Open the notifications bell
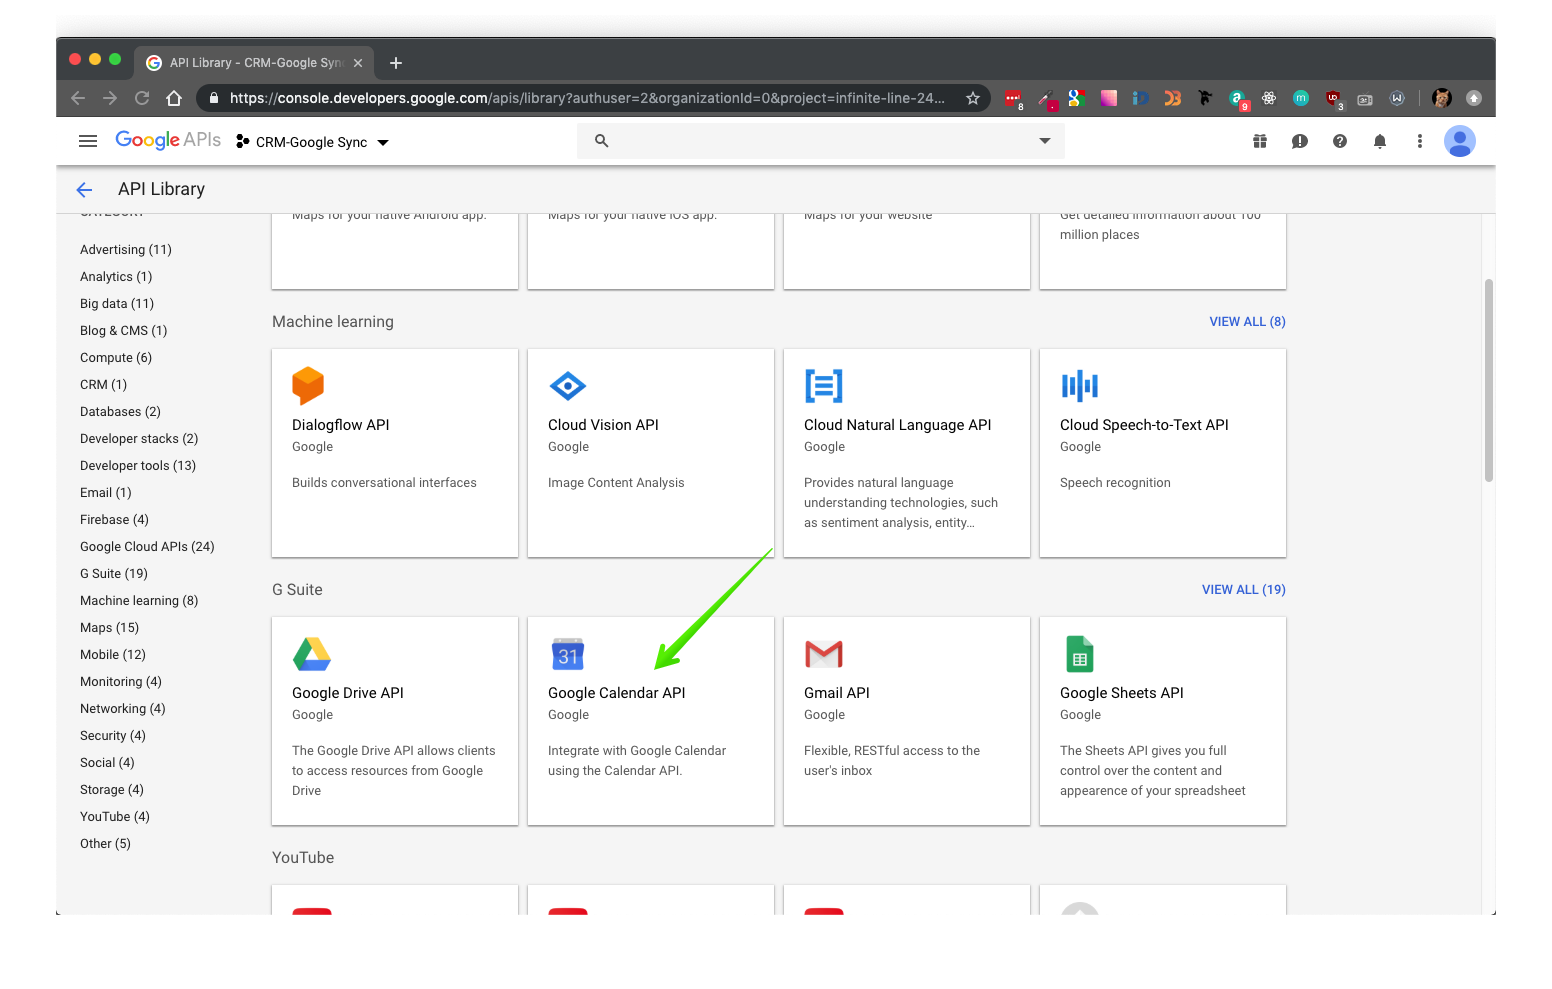The height and width of the screenshot is (989, 1552). 1380,141
